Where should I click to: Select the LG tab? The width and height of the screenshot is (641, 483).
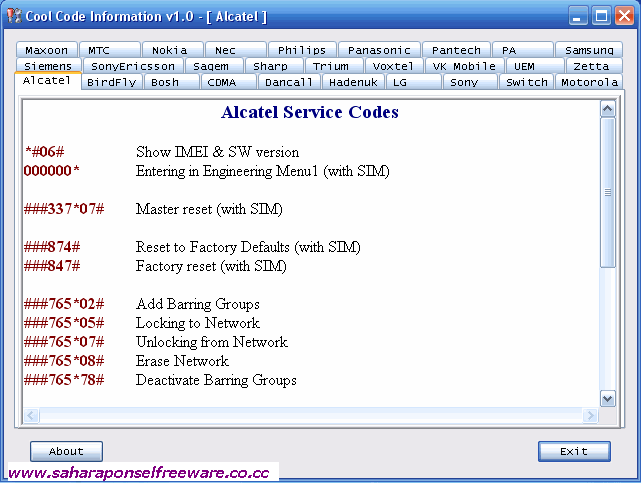click(x=414, y=82)
